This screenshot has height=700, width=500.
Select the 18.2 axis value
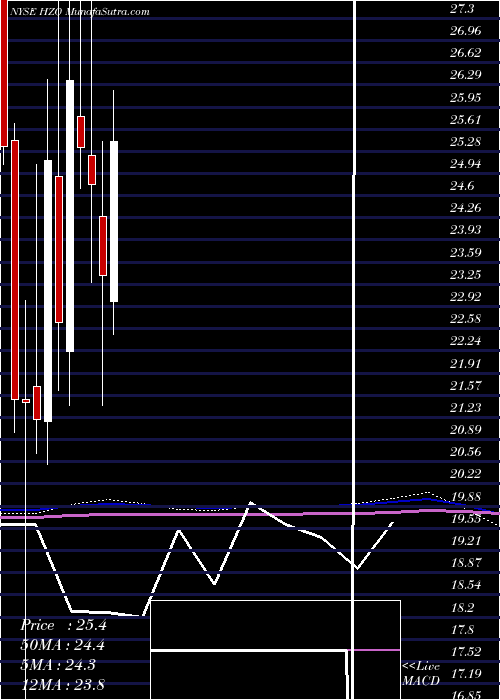tap(462, 607)
